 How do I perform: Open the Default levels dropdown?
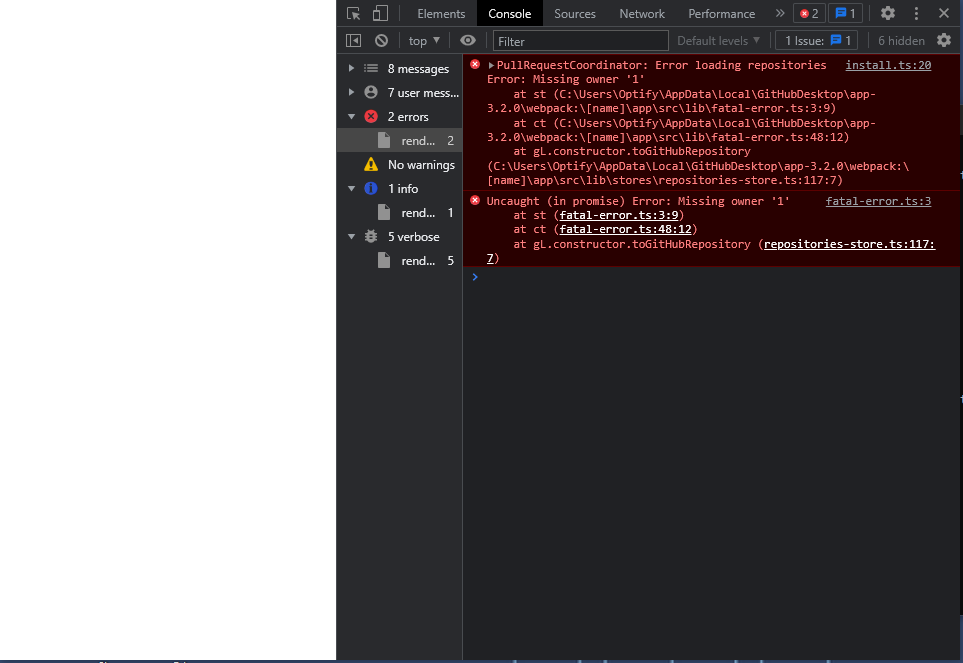(x=718, y=40)
